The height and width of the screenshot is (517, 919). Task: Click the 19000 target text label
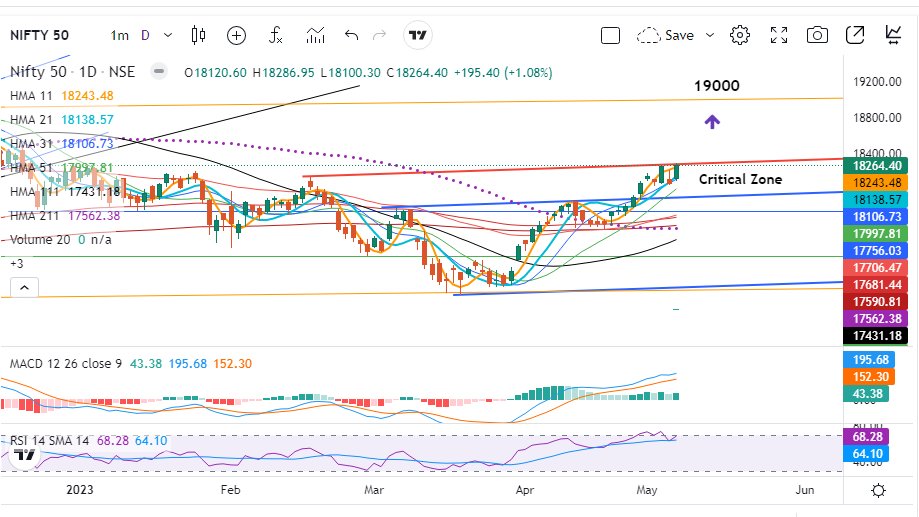click(x=717, y=86)
